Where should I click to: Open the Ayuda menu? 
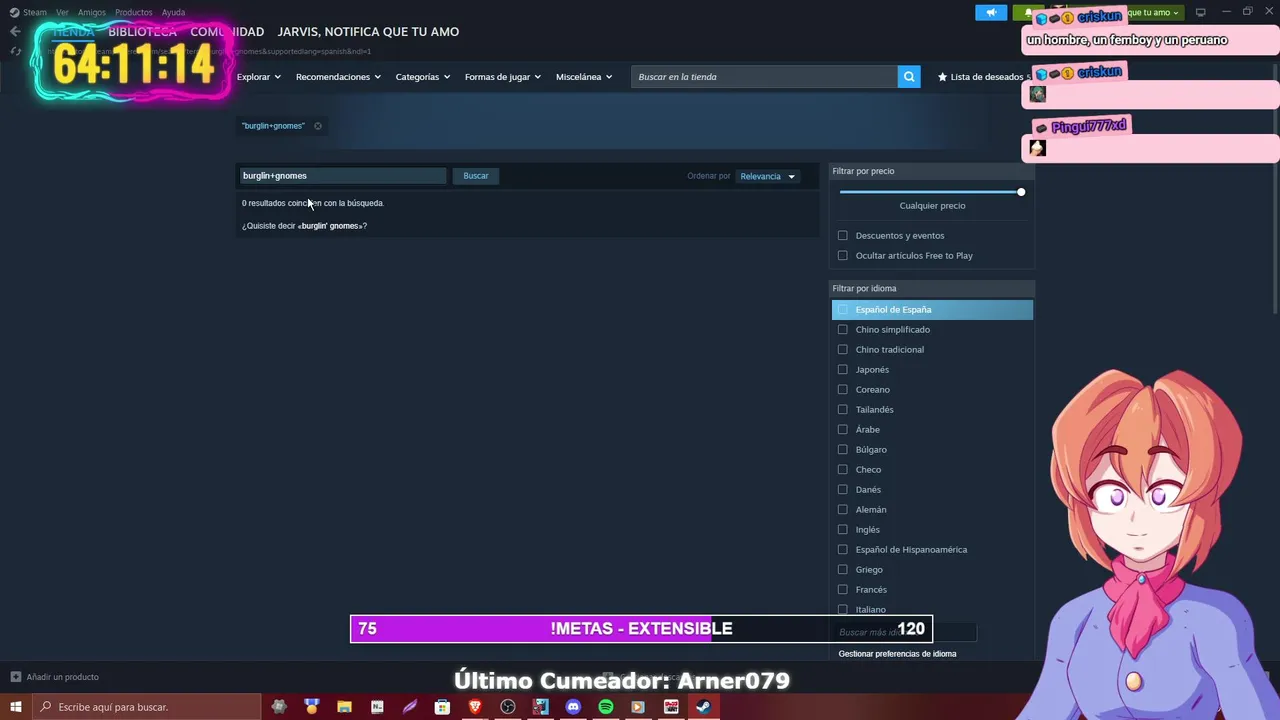pyautogui.click(x=174, y=12)
